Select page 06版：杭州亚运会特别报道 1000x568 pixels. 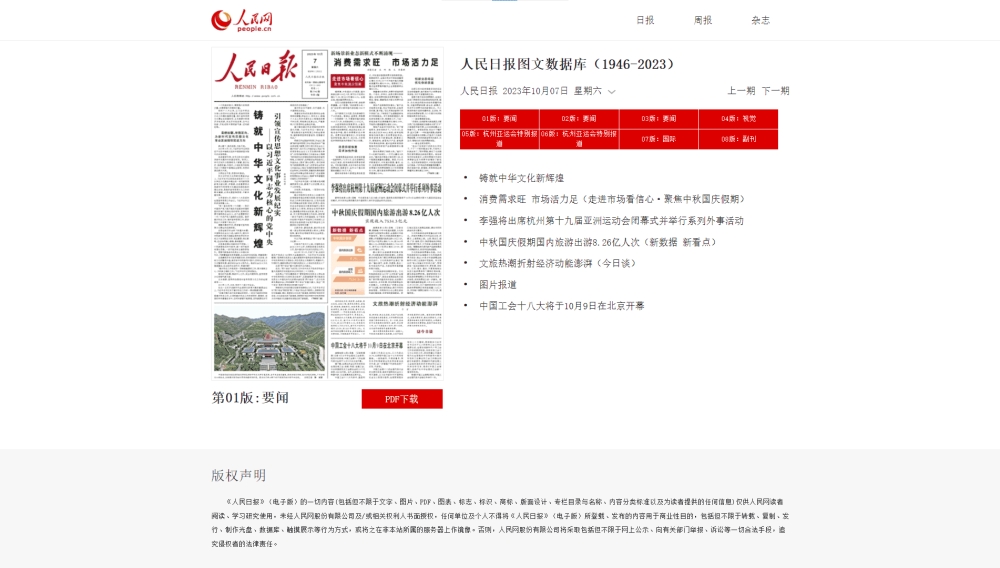pos(579,139)
